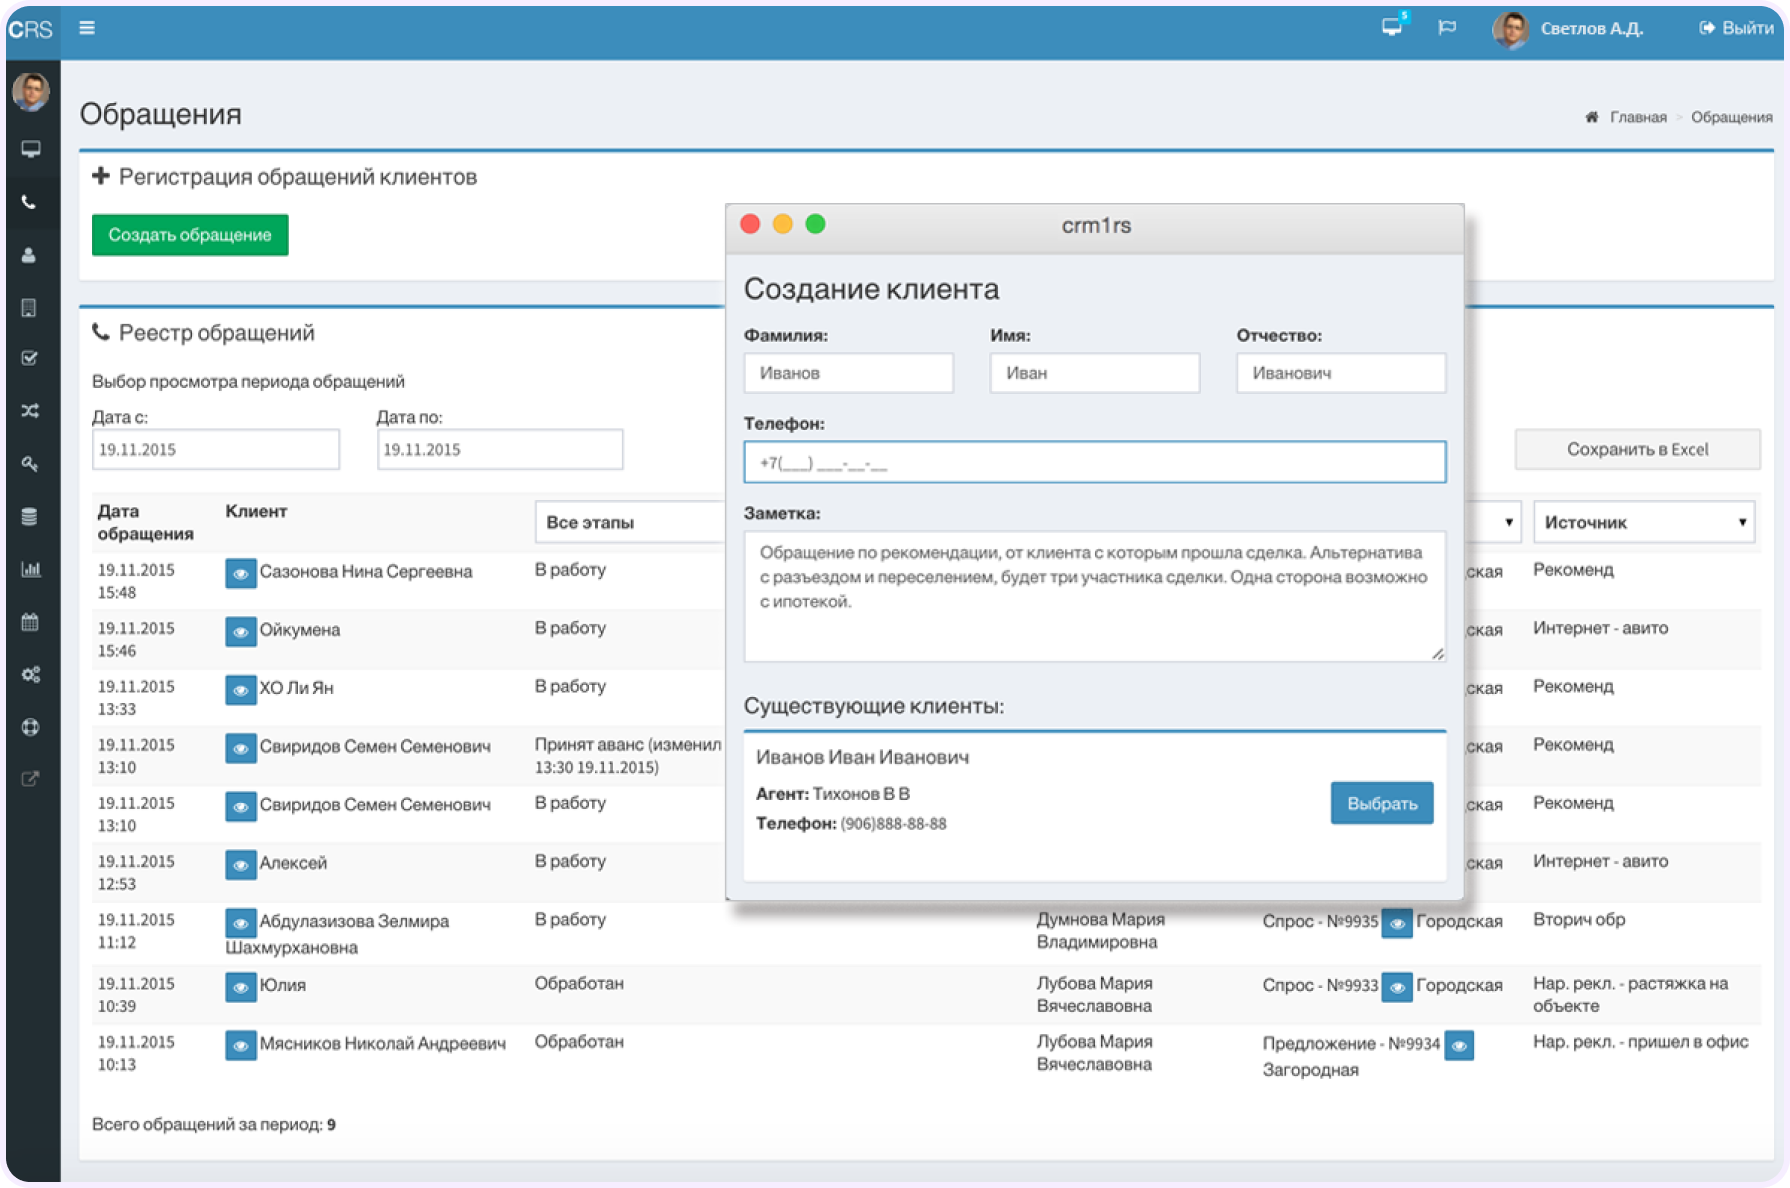Click the shuffle arrows icon in the sidebar
The width and height of the screenshot is (1790, 1188).
(x=30, y=411)
